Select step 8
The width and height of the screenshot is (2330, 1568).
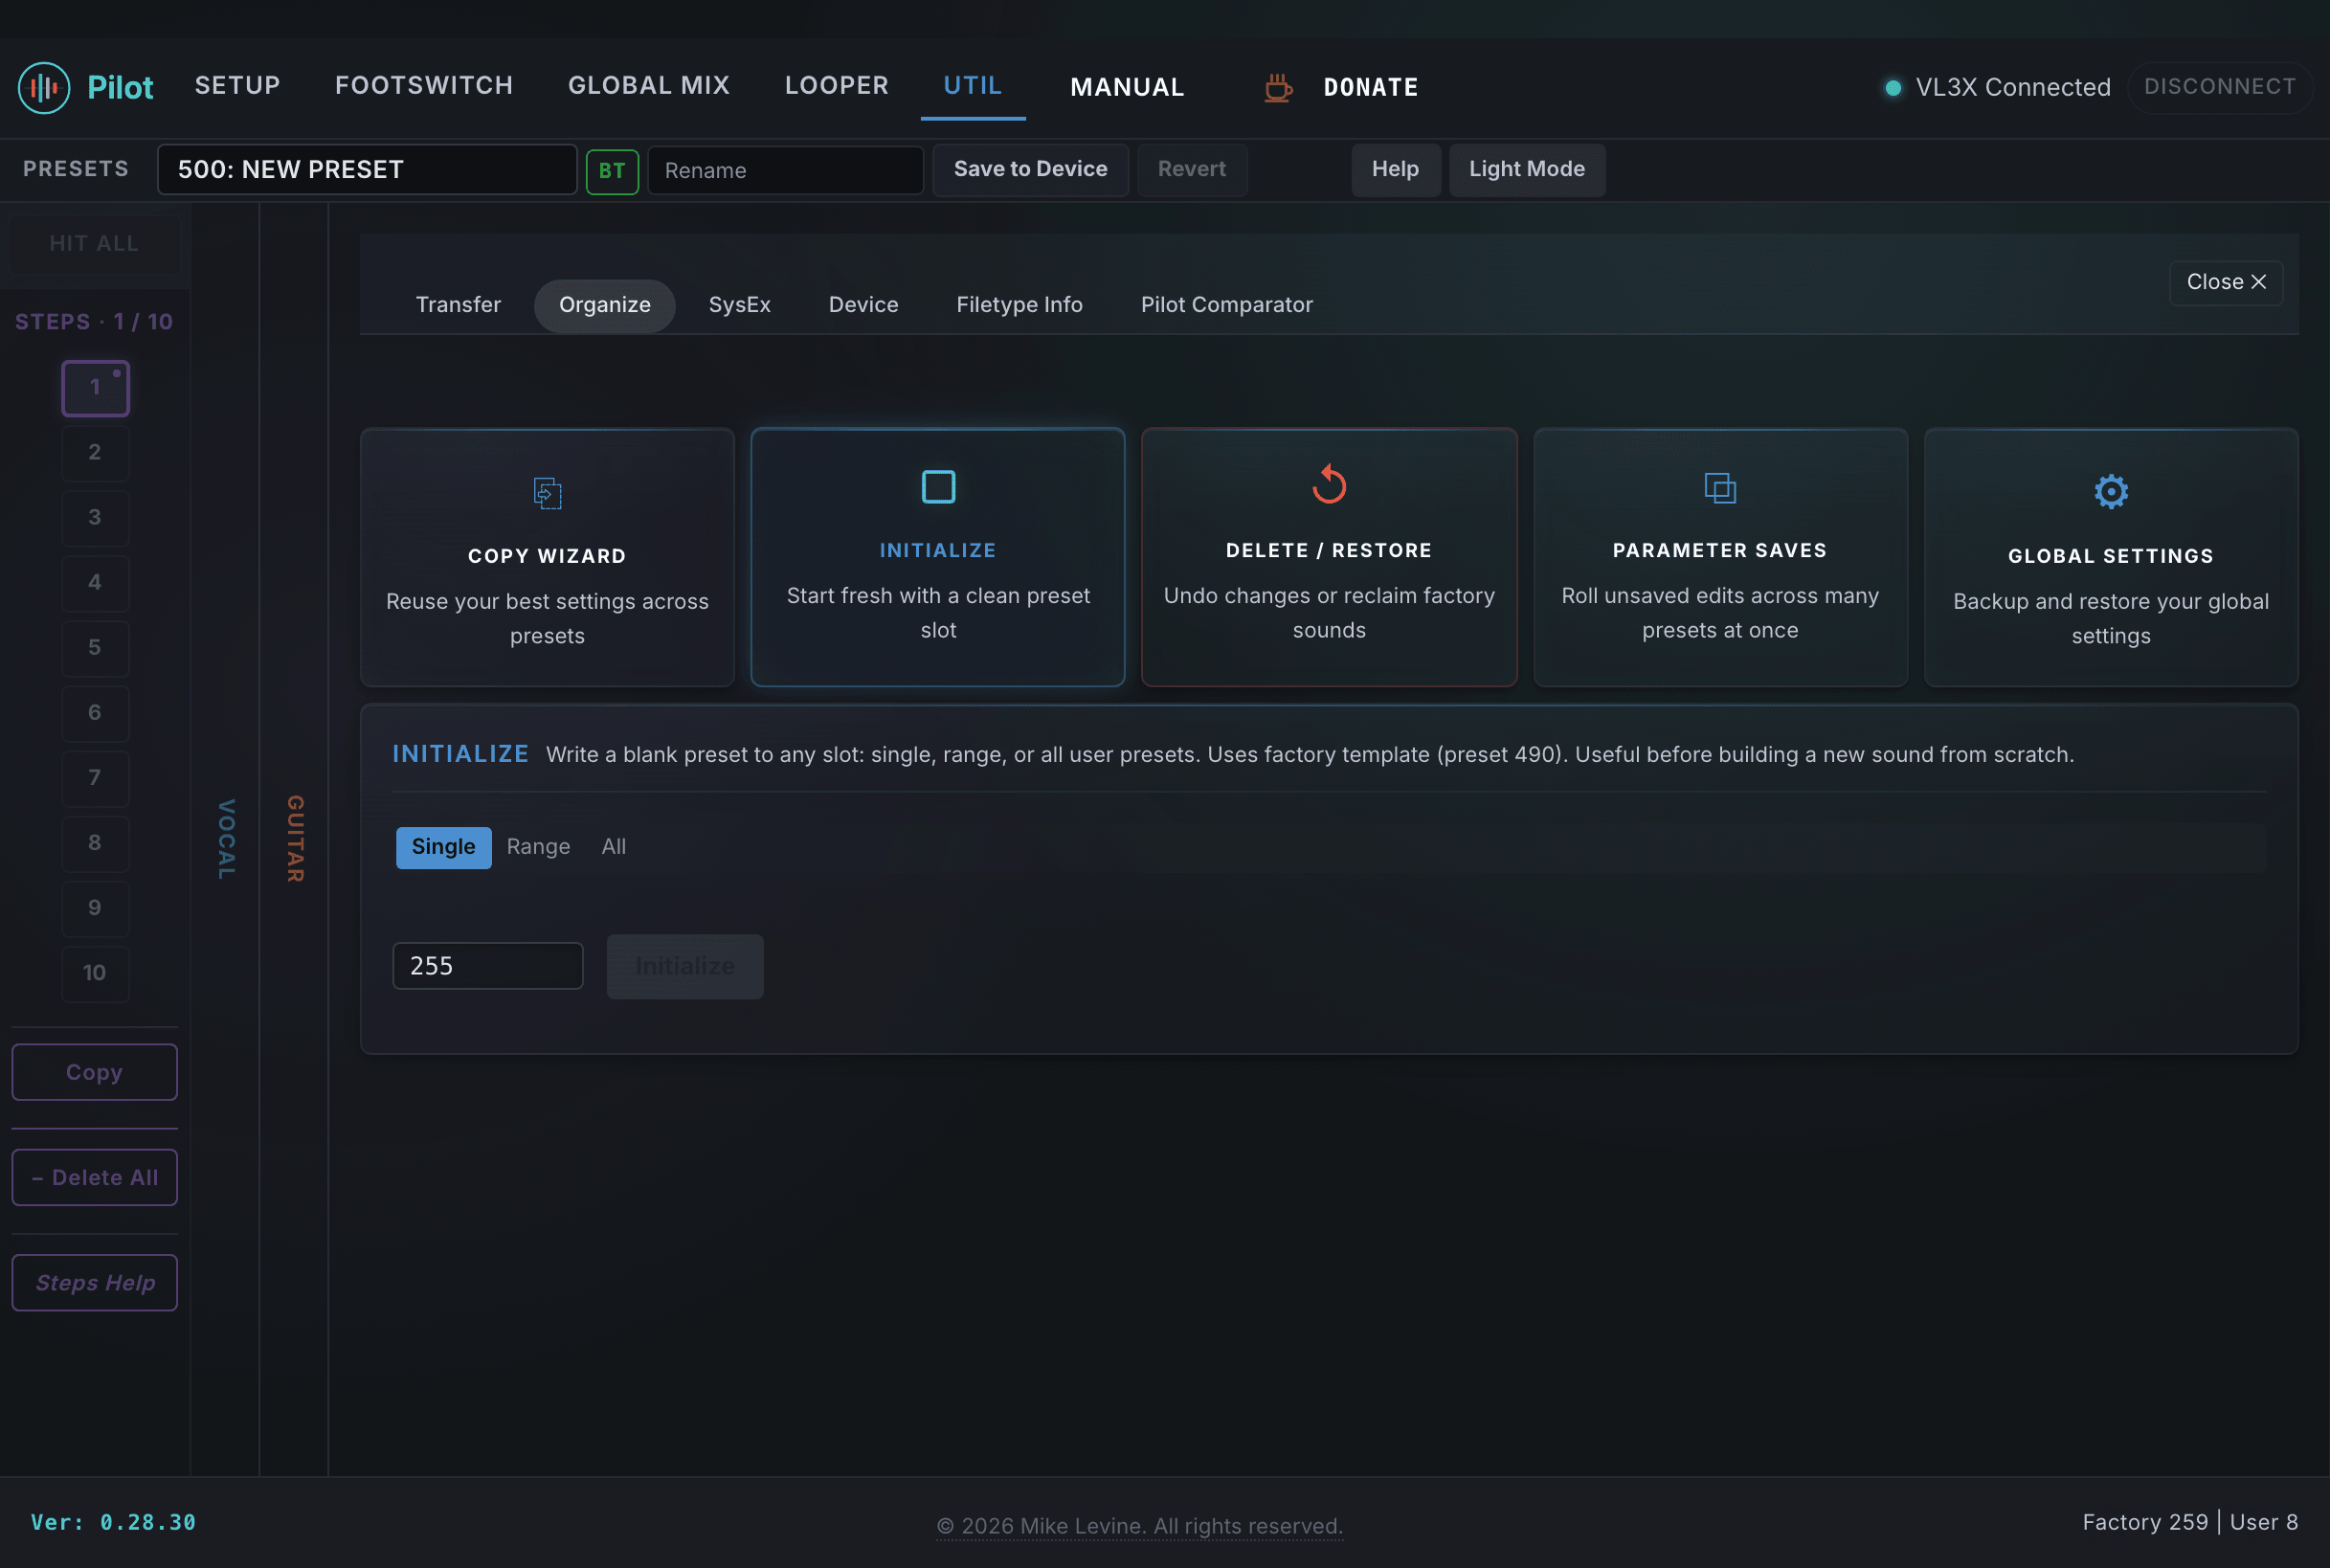[95, 843]
